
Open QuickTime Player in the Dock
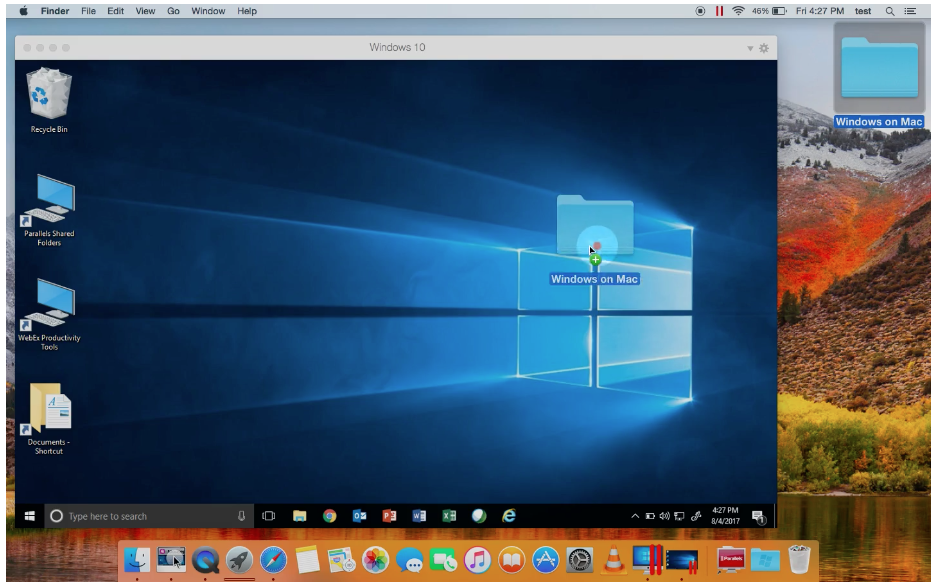pos(205,560)
